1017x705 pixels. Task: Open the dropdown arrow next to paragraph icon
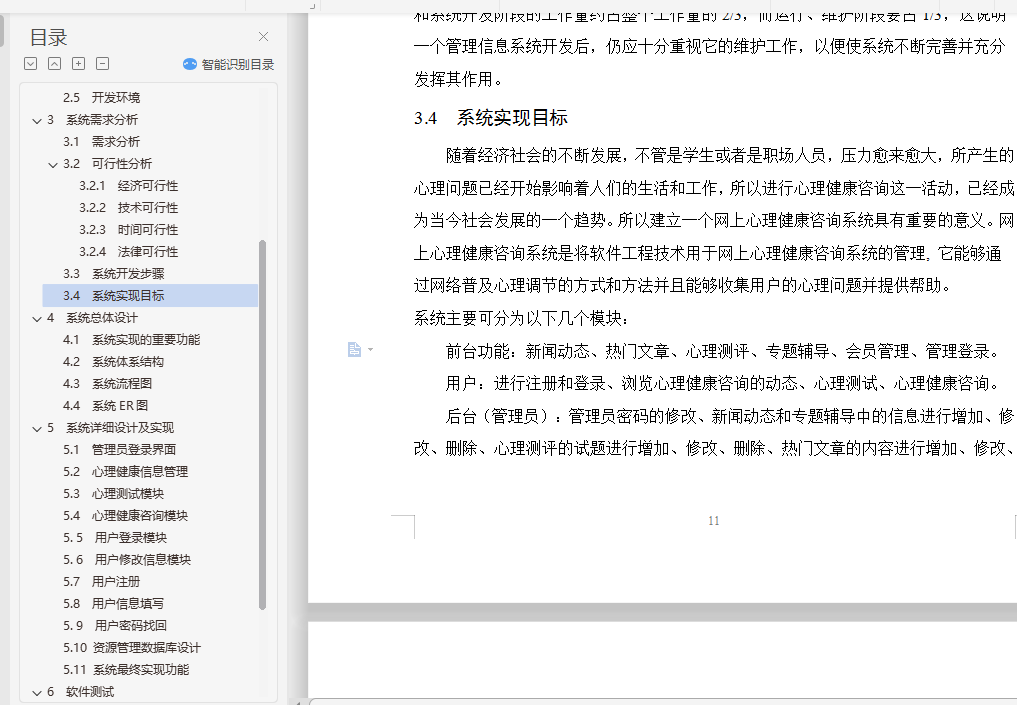click(x=370, y=350)
